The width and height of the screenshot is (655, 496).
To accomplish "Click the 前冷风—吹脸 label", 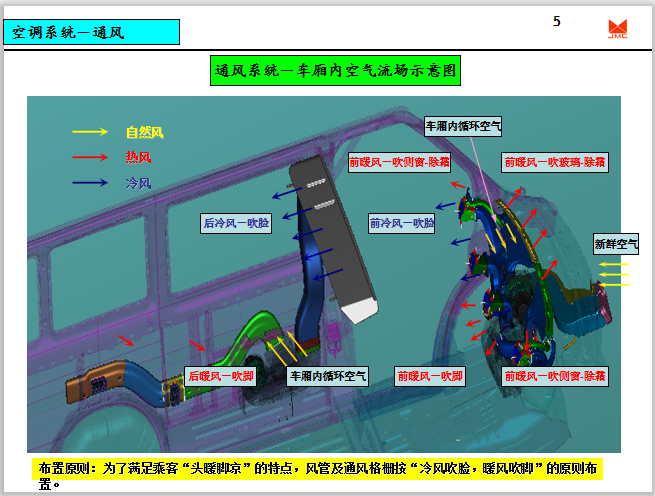I will (402, 224).
